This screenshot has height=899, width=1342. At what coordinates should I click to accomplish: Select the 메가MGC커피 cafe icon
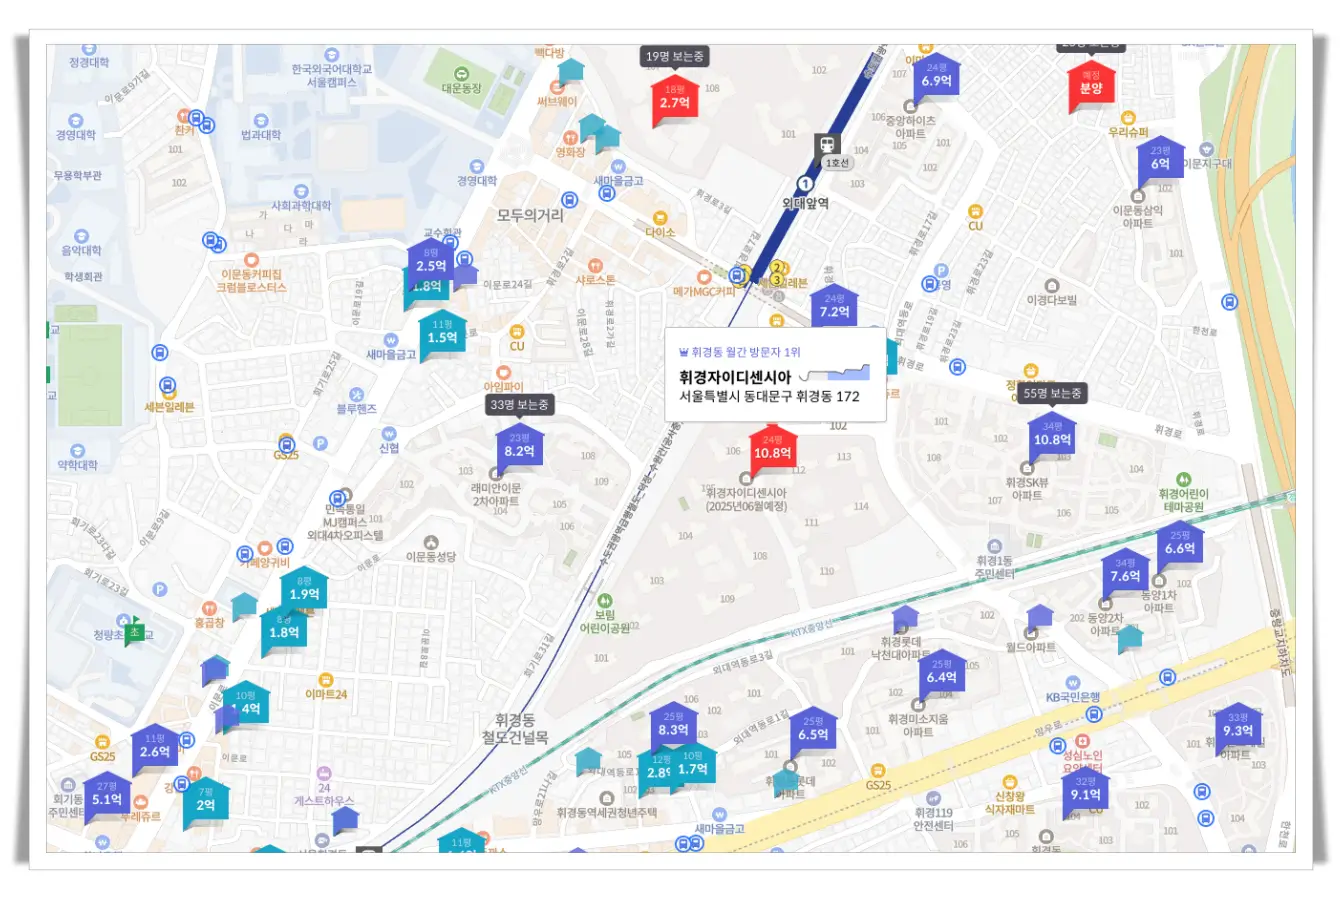point(704,276)
